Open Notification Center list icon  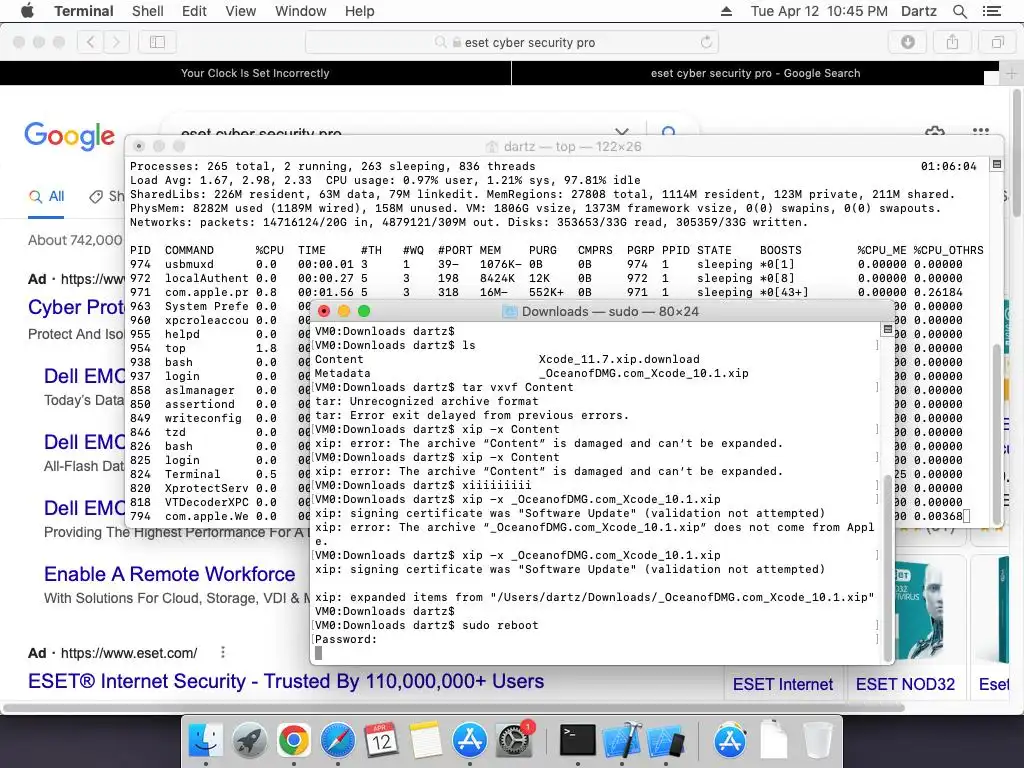click(991, 11)
